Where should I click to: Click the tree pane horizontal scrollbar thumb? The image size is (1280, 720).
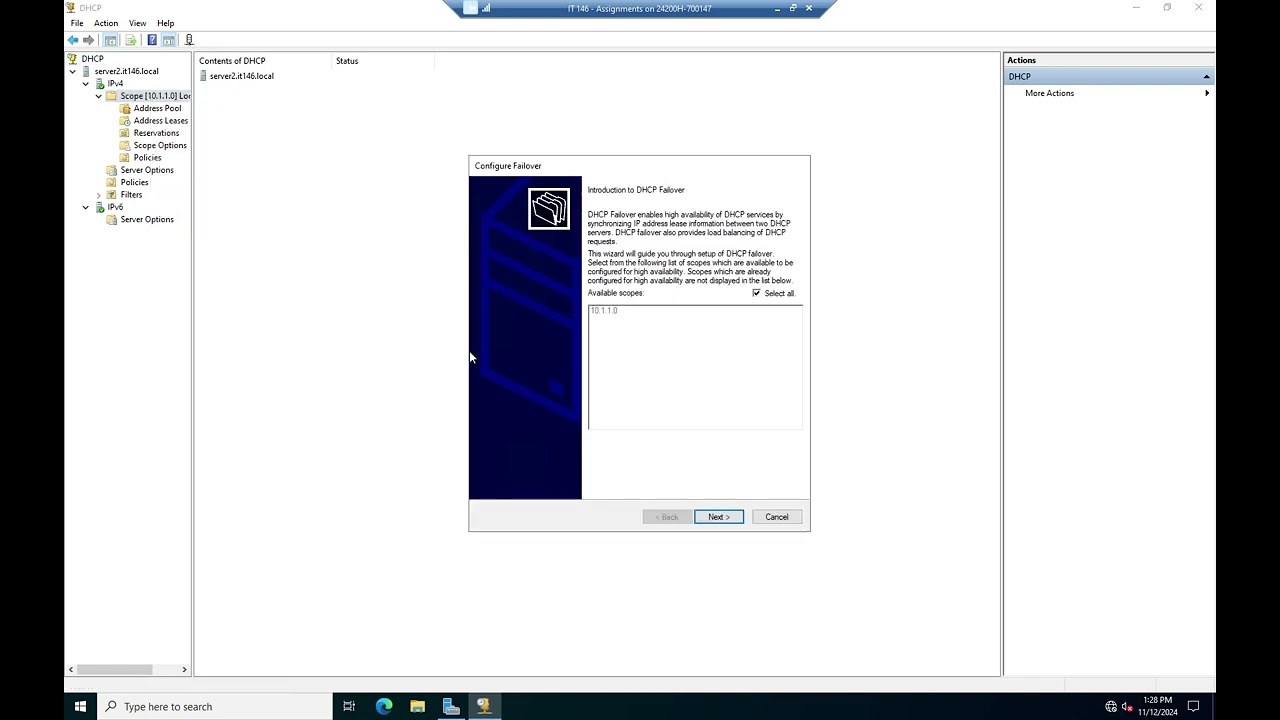coord(115,669)
